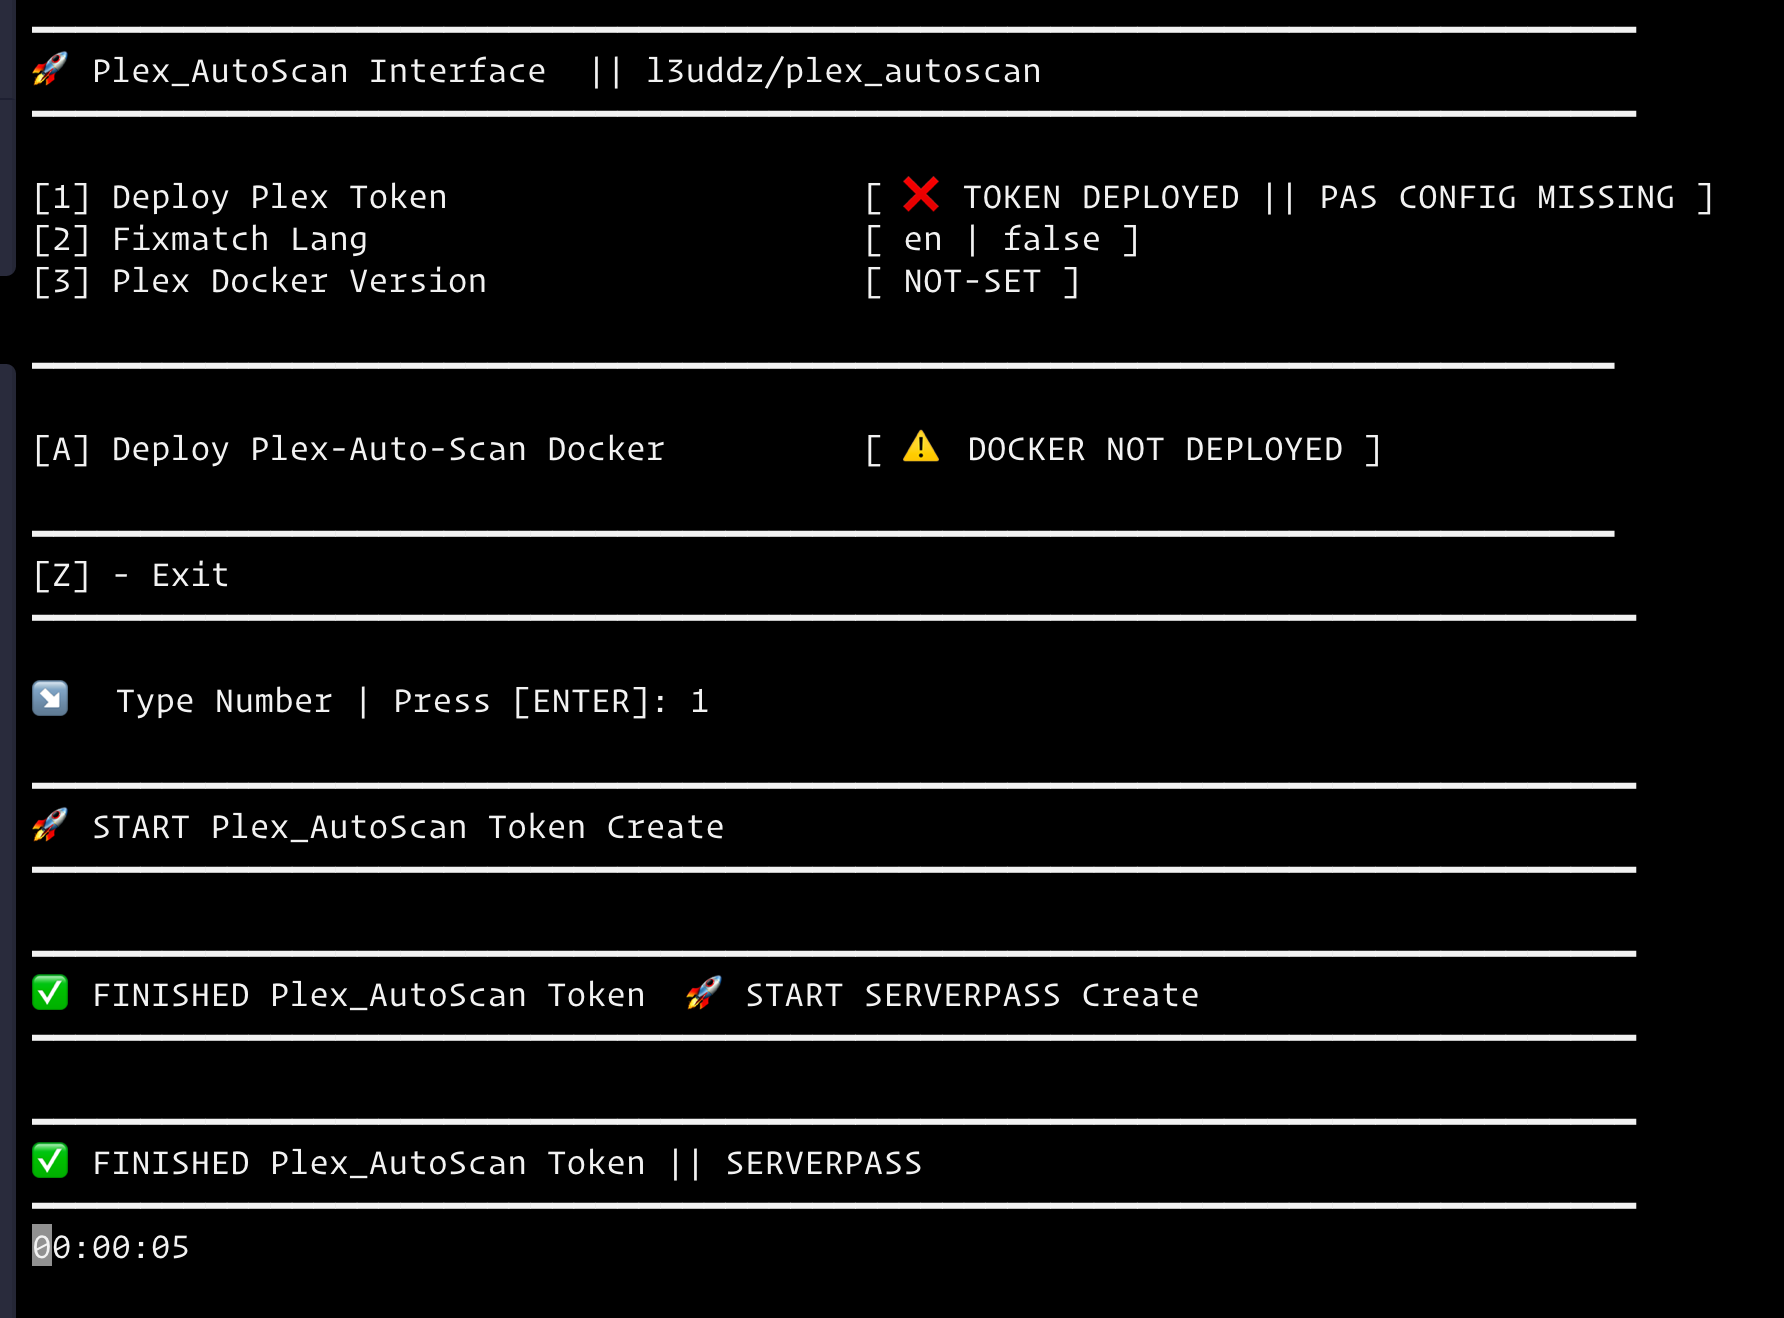Click the 00:00:05 timer text

tap(111, 1247)
